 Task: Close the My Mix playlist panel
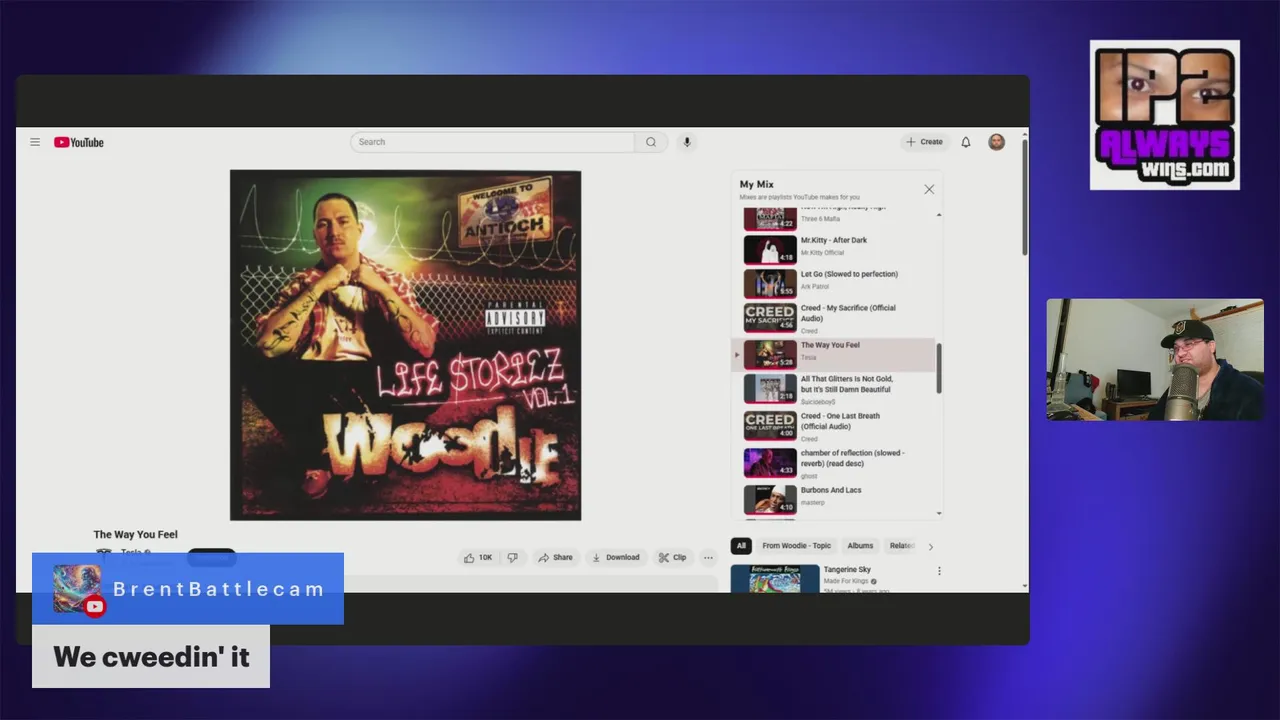click(x=929, y=189)
